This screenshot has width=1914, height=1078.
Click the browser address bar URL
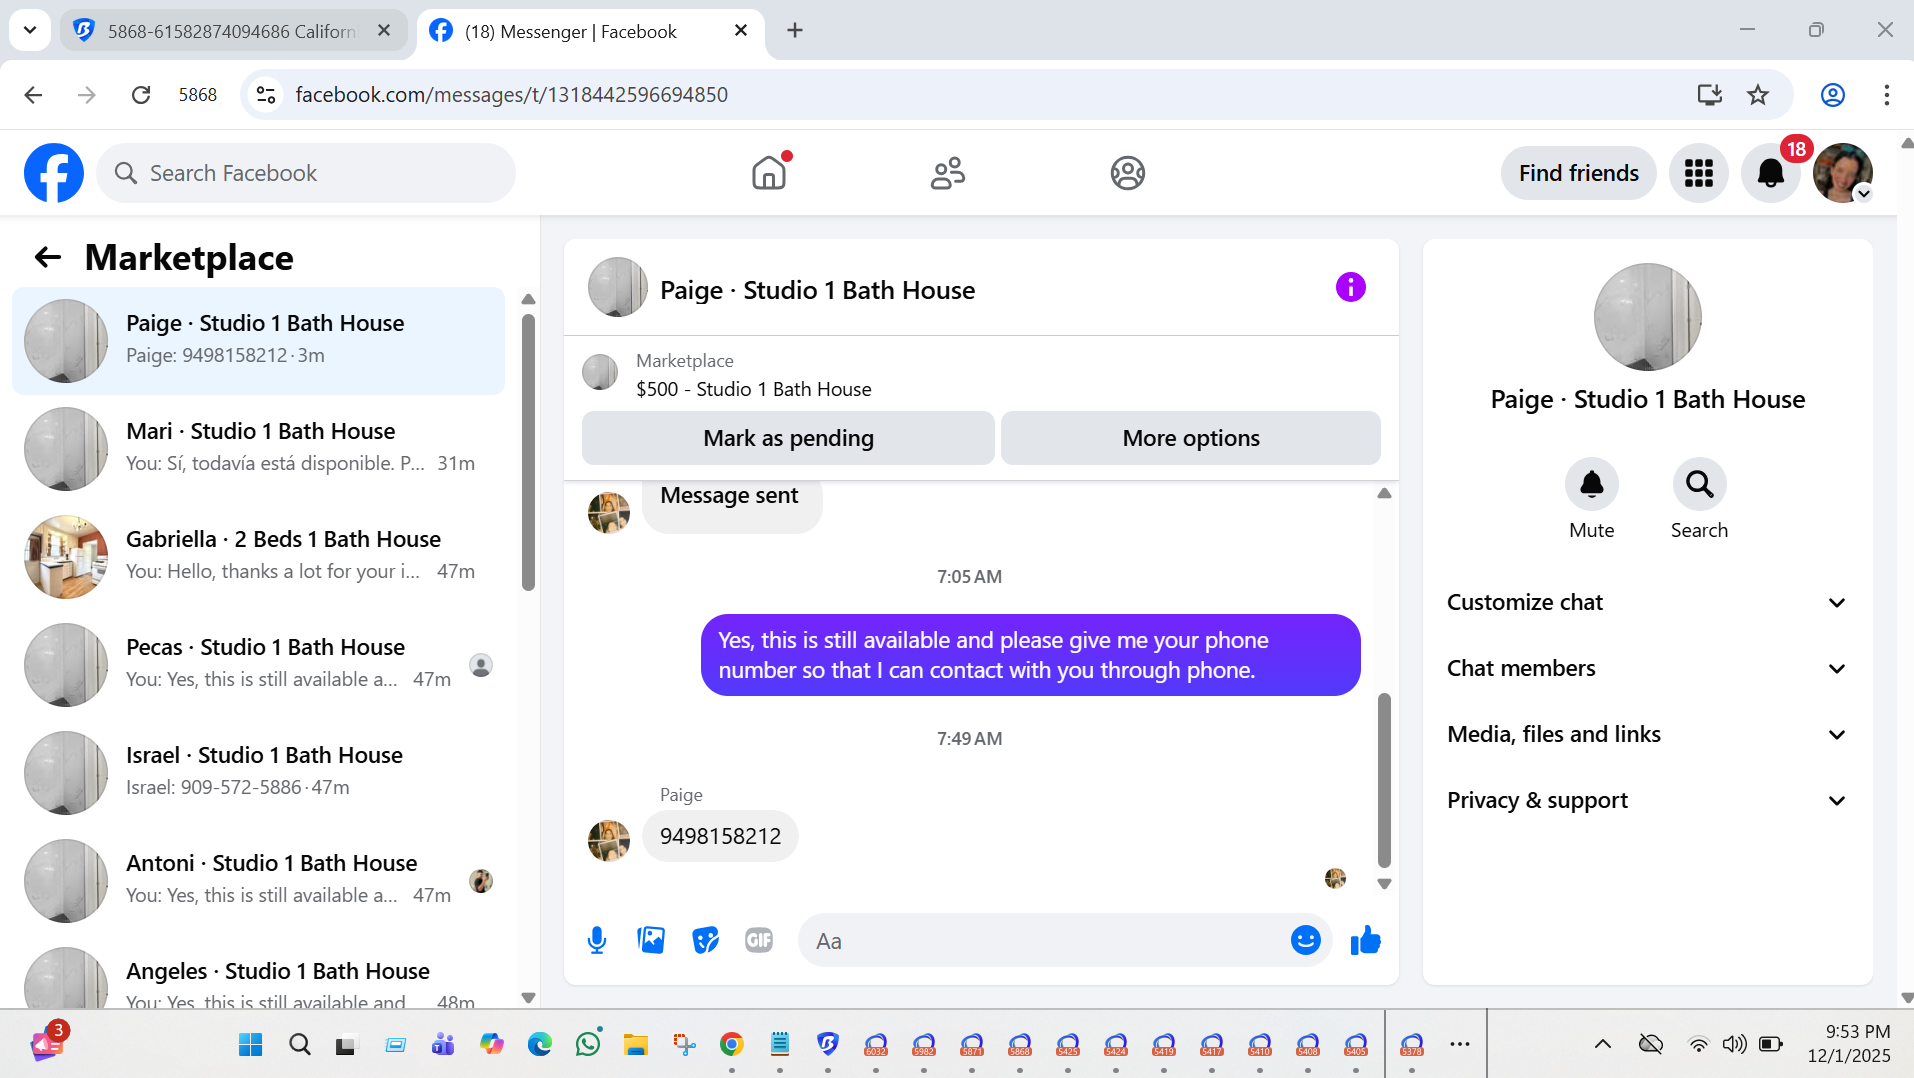[x=512, y=95]
